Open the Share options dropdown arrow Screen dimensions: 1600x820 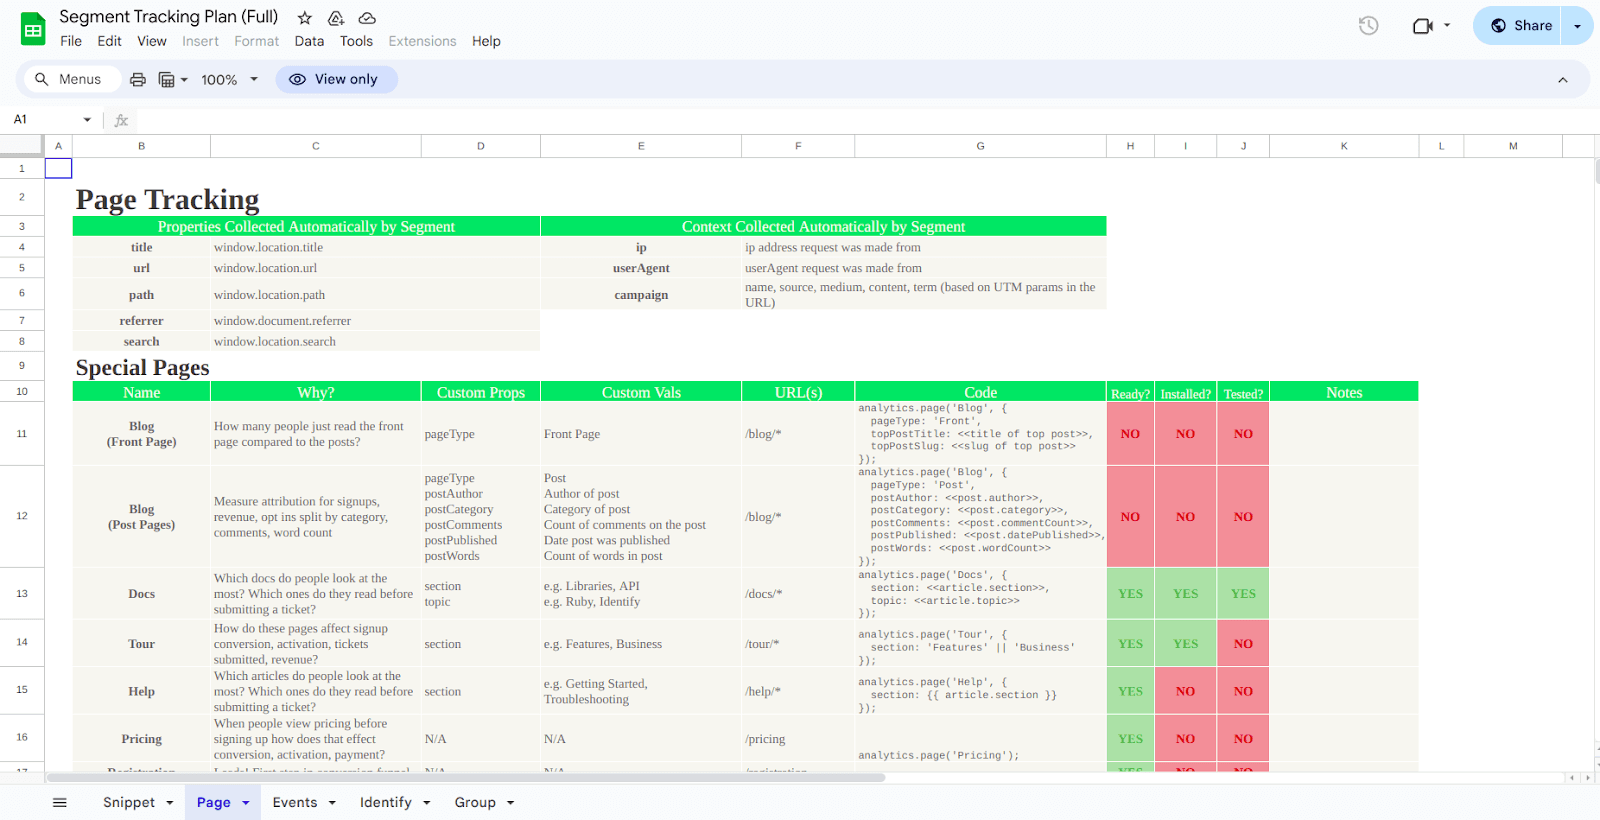(x=1577, y=26)
